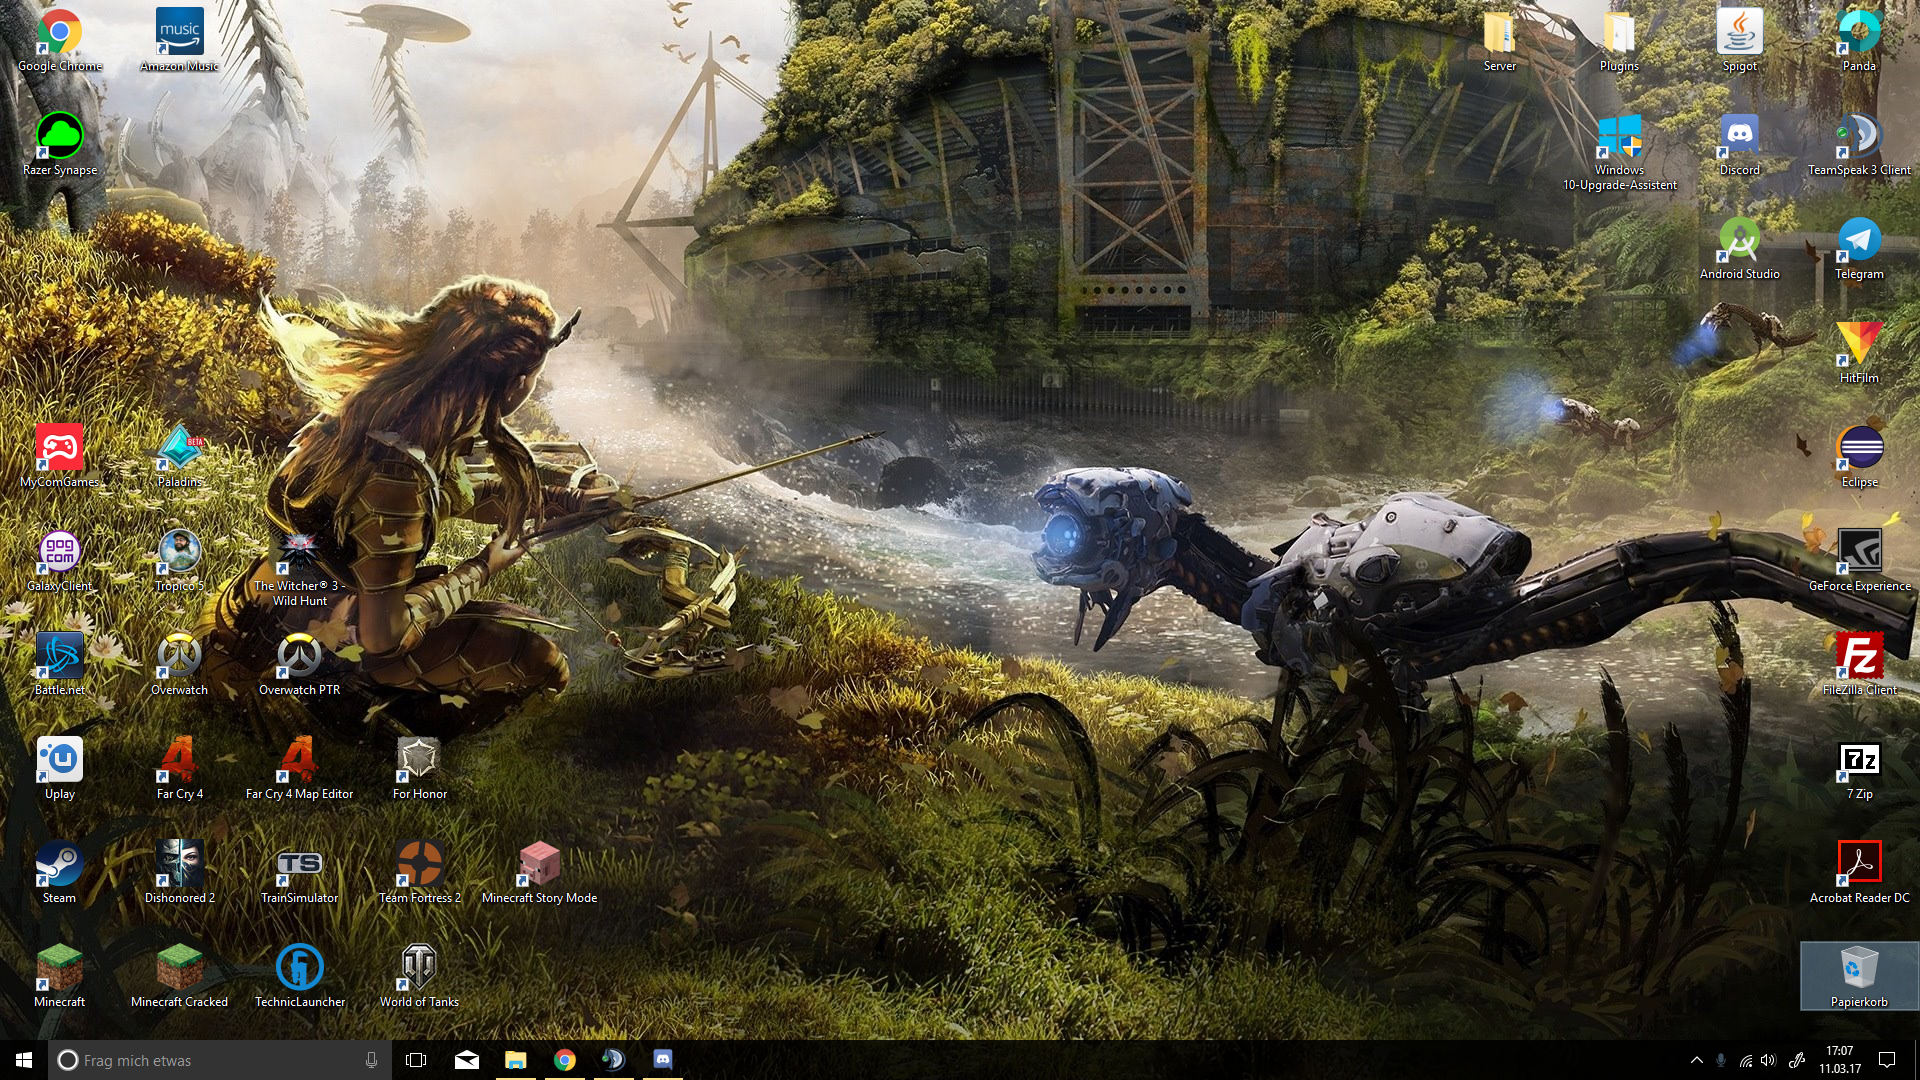1920x1080 pixels.
Task: Click the Far Cry 4 game shortcut
Action: (x=180, y=768)
